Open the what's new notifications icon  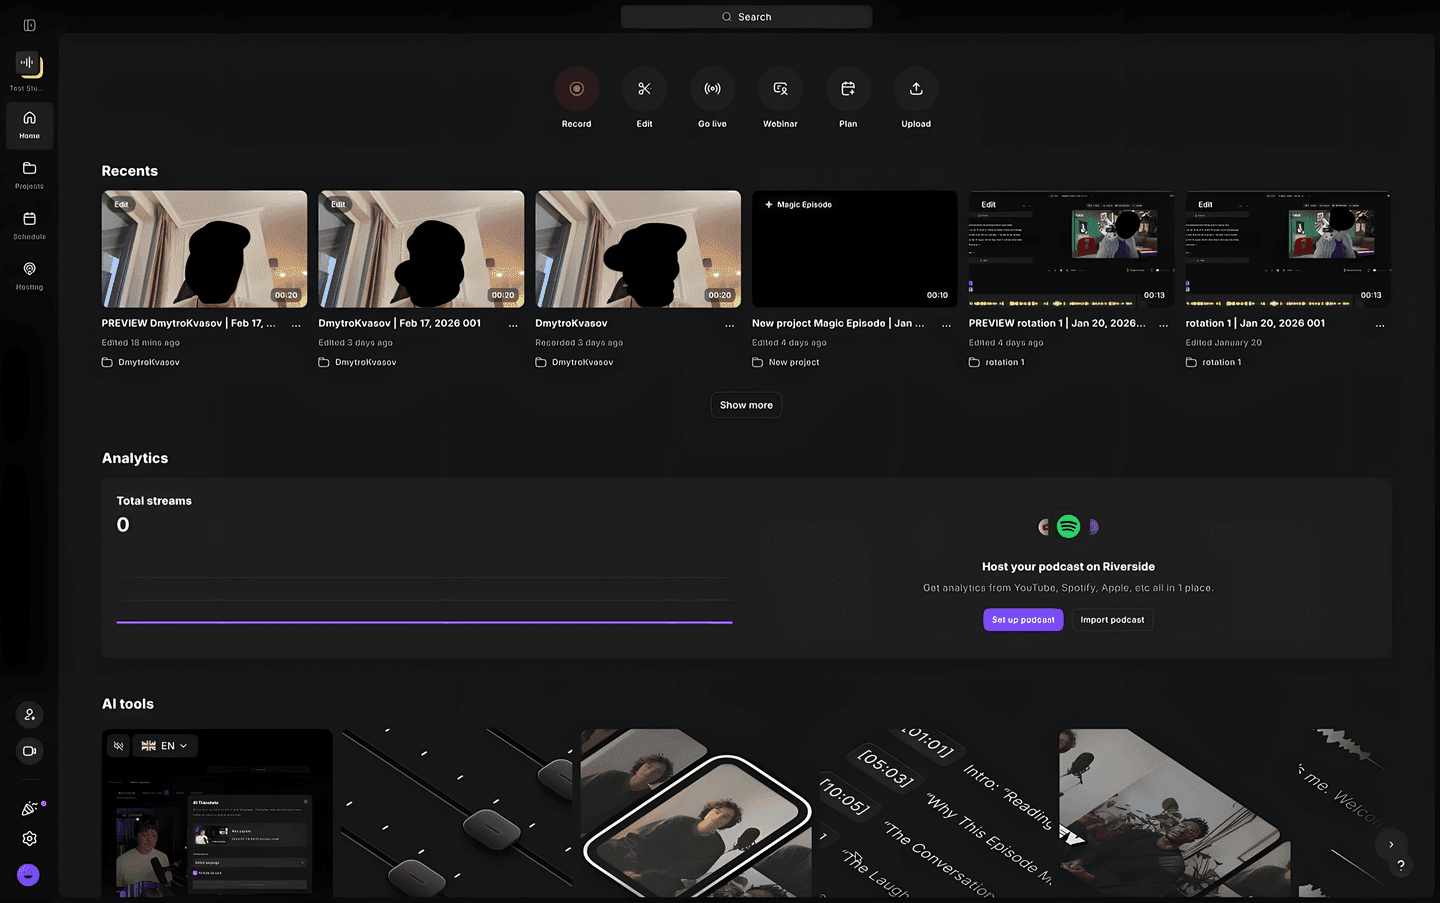[x=29, y=807]
